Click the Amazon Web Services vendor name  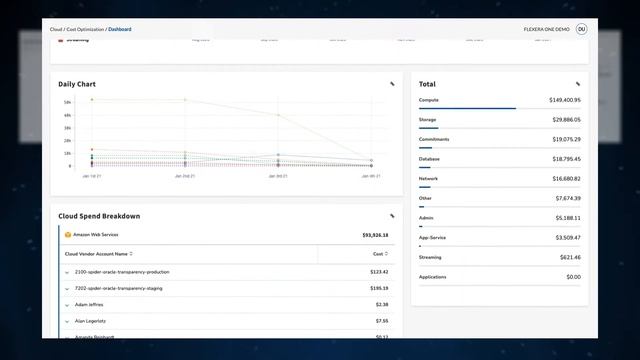pos(96,235)
